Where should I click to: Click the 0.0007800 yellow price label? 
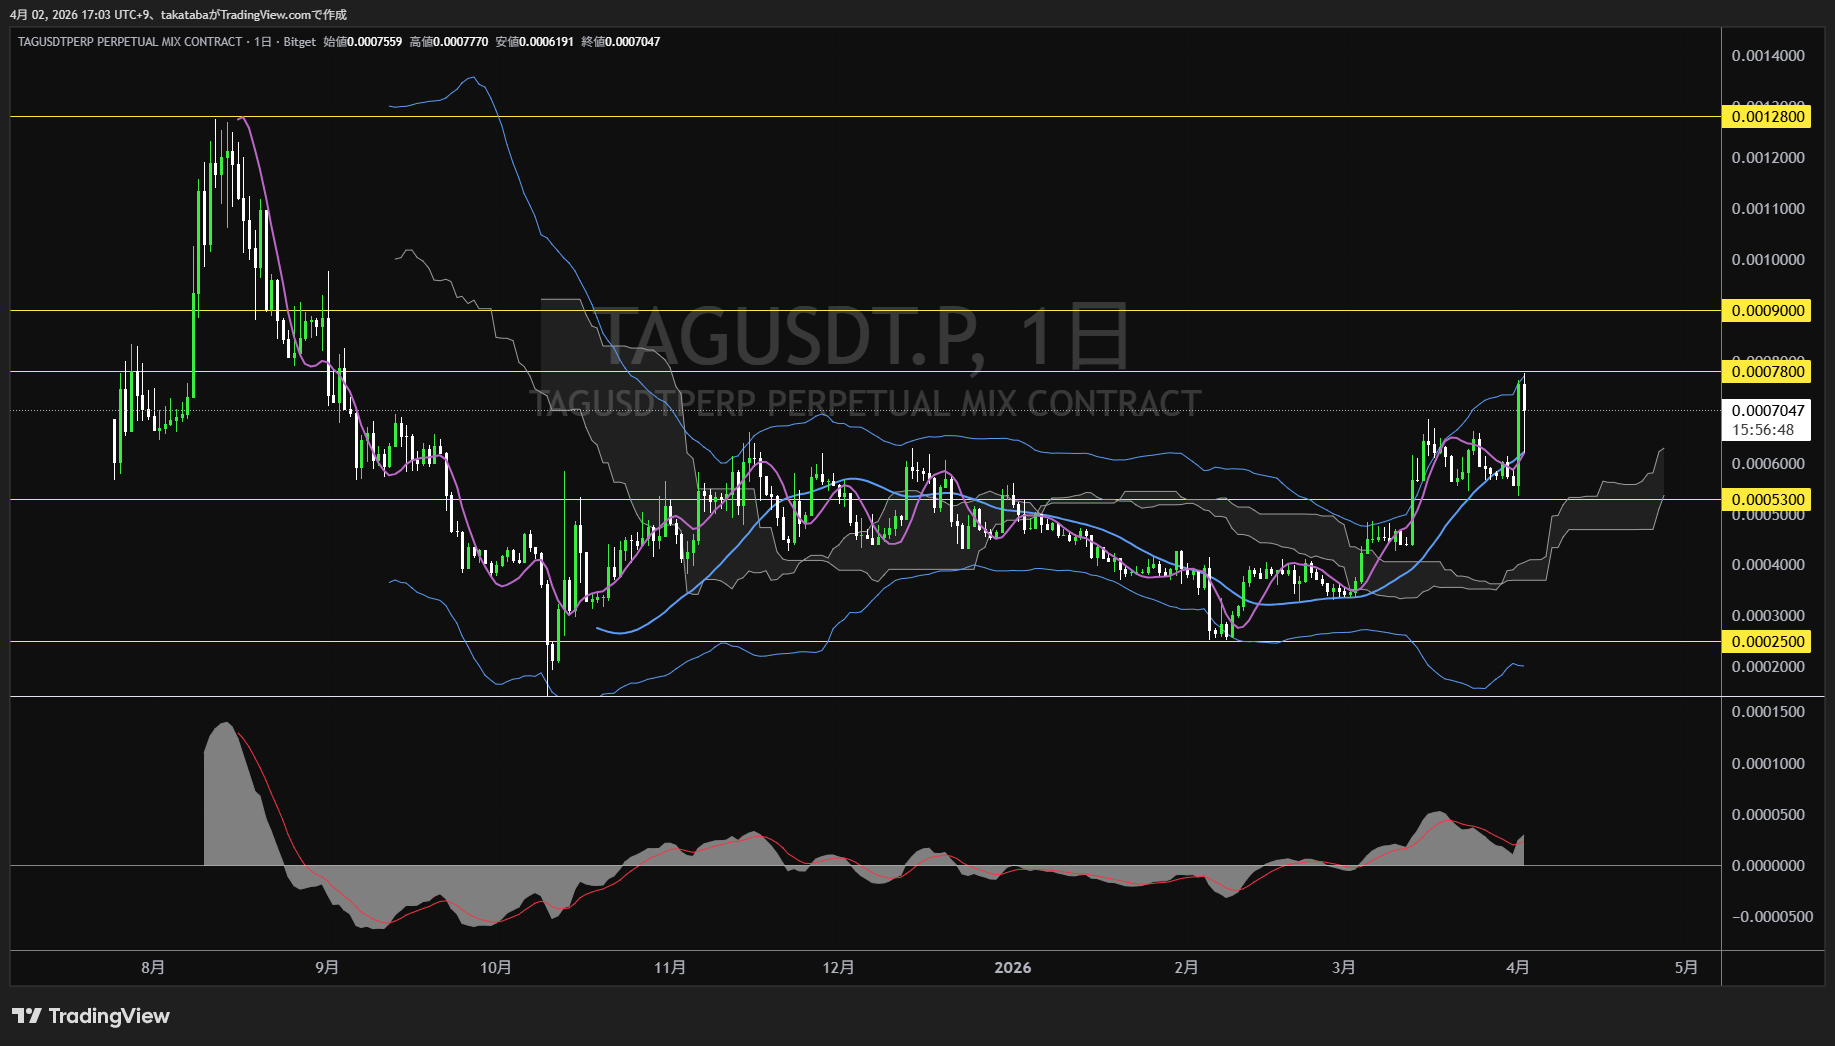click(x=1768, y=372)
